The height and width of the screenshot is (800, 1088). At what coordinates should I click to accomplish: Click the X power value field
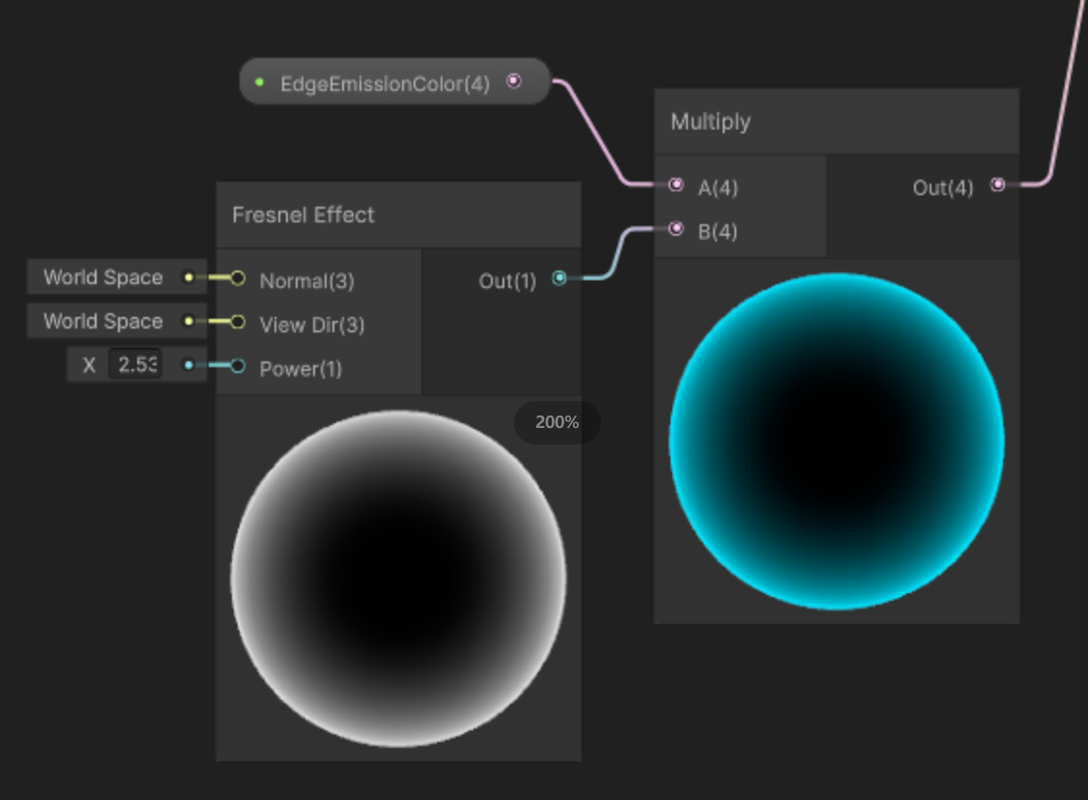(x=135, y=364)
